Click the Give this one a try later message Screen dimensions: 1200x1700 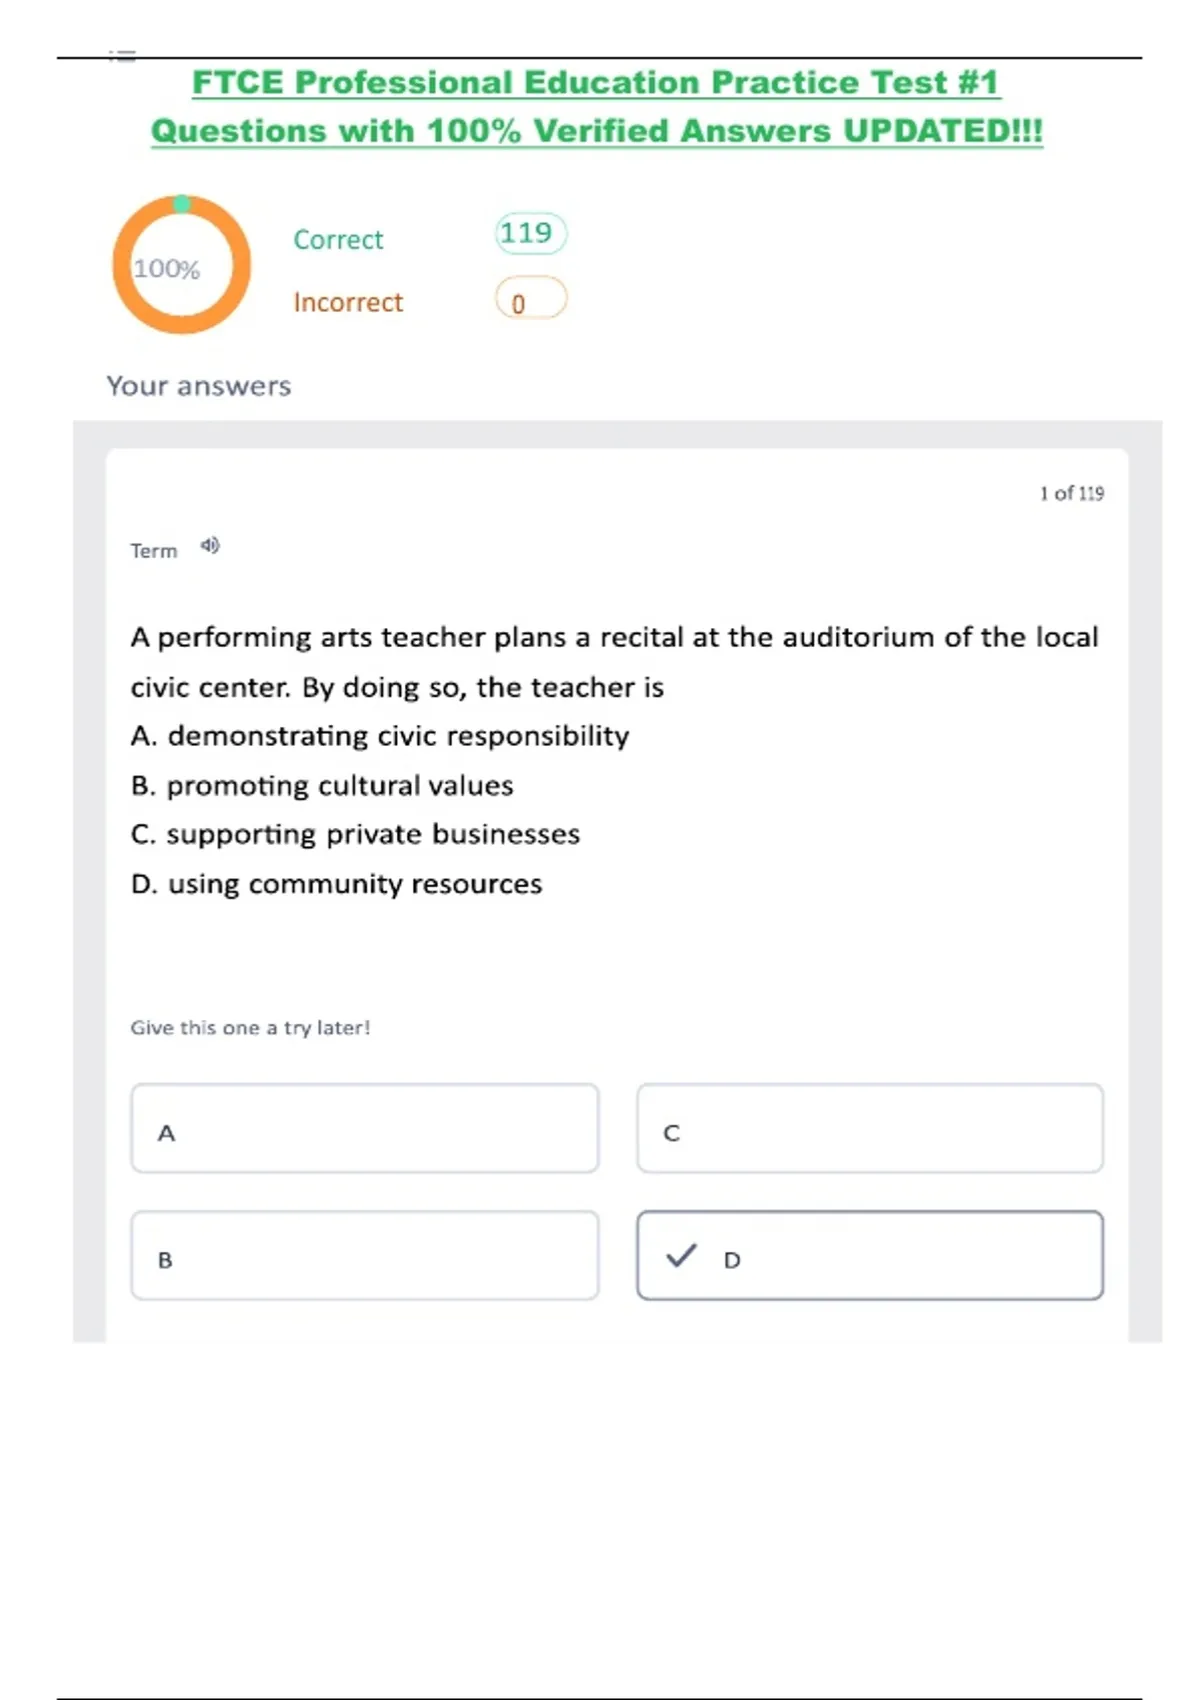250,1028
